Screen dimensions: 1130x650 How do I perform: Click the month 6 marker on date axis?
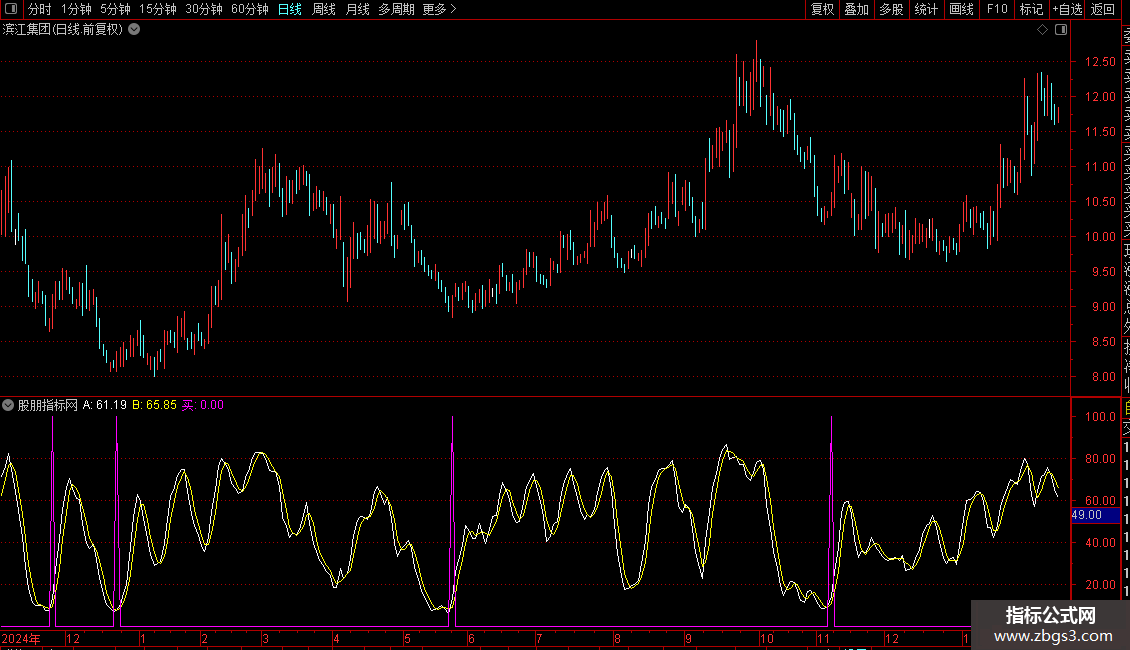click(x=471, y=638)
